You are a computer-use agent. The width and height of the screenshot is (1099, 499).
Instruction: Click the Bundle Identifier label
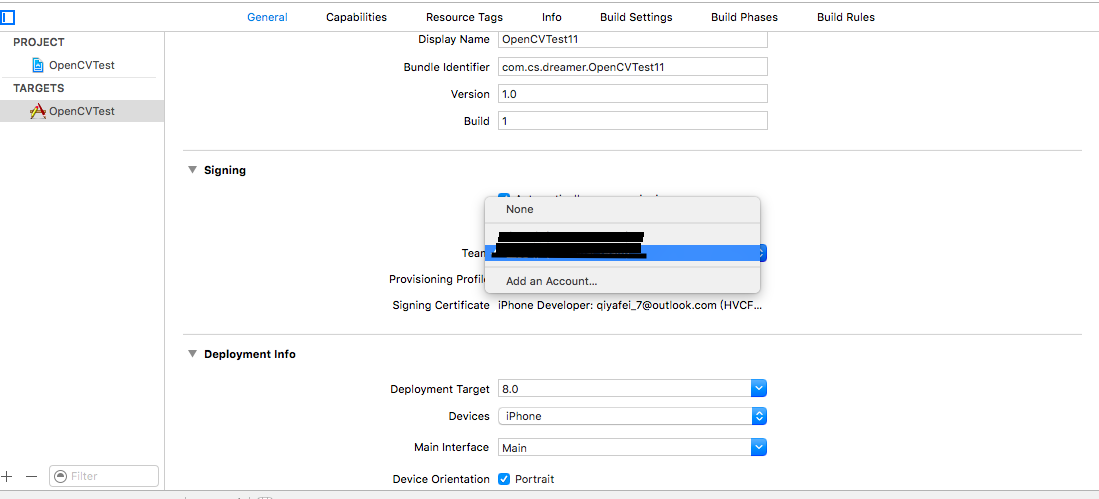[x=446, y=67]
